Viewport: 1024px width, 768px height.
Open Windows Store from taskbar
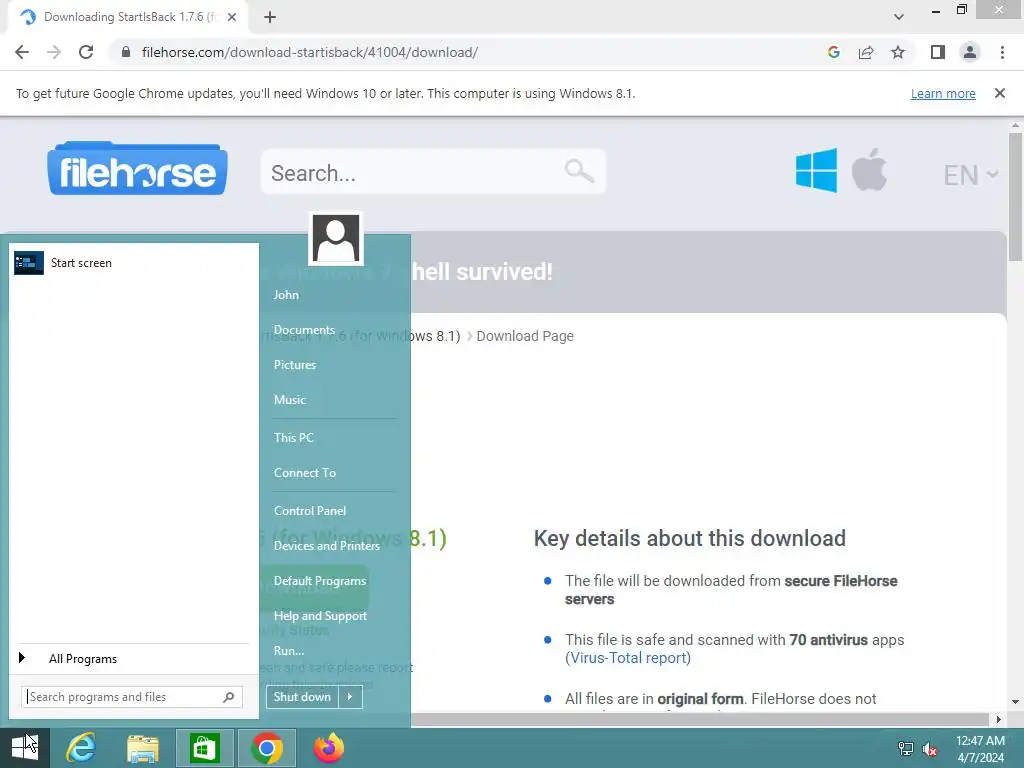(204, 748)
